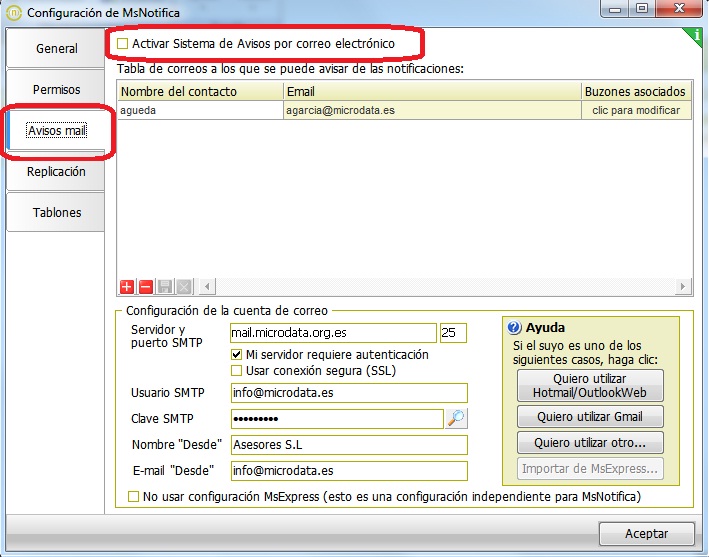
Task: Click the grey X cancel-edit icon
Action: 184,287
